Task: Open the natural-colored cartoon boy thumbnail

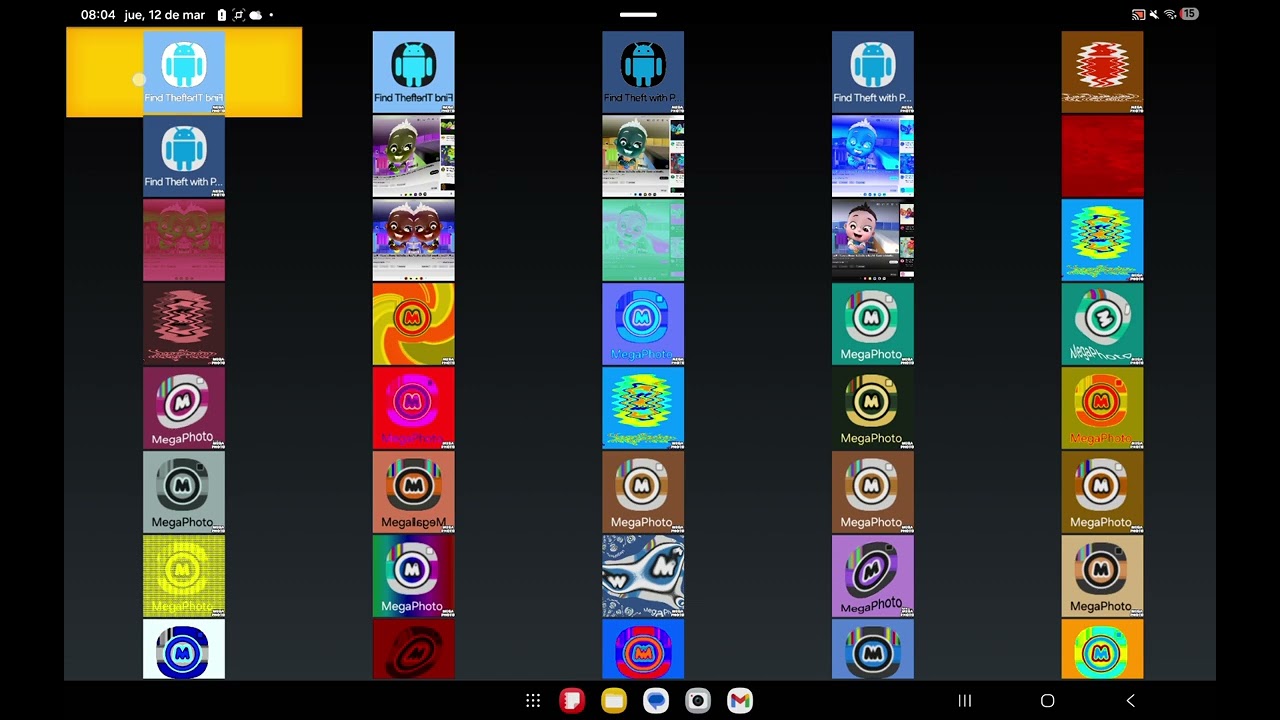Action: [872, 240]
